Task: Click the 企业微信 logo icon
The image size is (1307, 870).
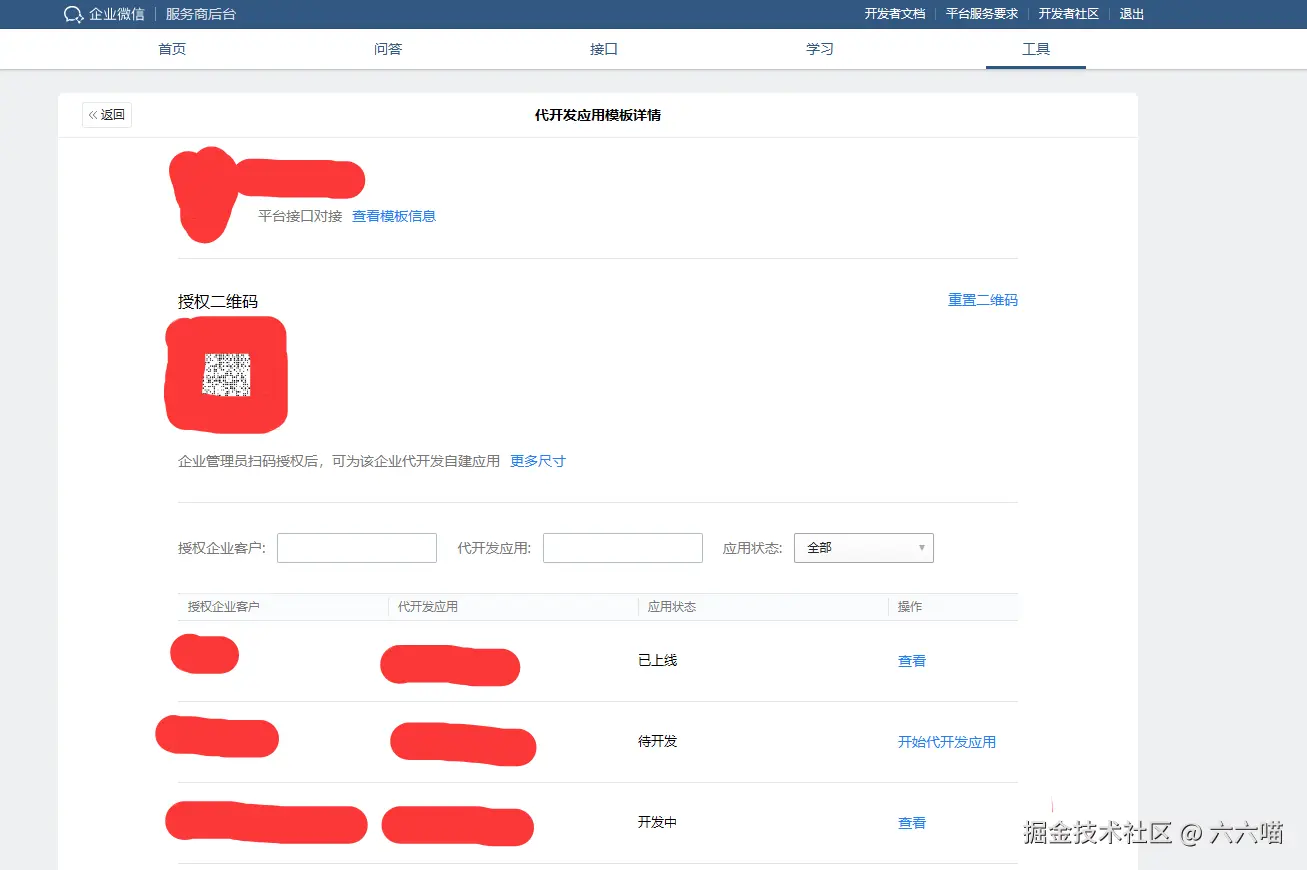Action: coord(73,14)
